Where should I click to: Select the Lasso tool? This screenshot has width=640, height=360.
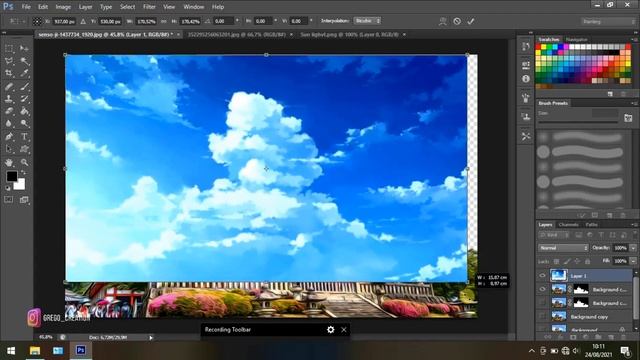[x=9, y=61]
